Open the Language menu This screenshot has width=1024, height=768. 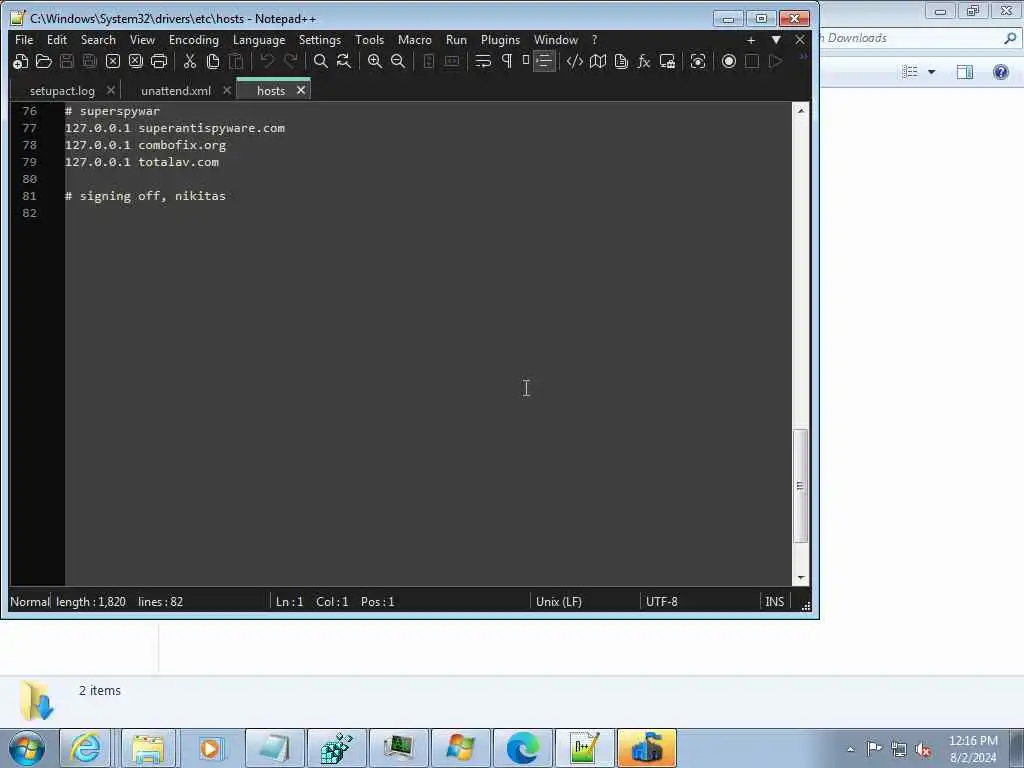(x=259, y=40)
